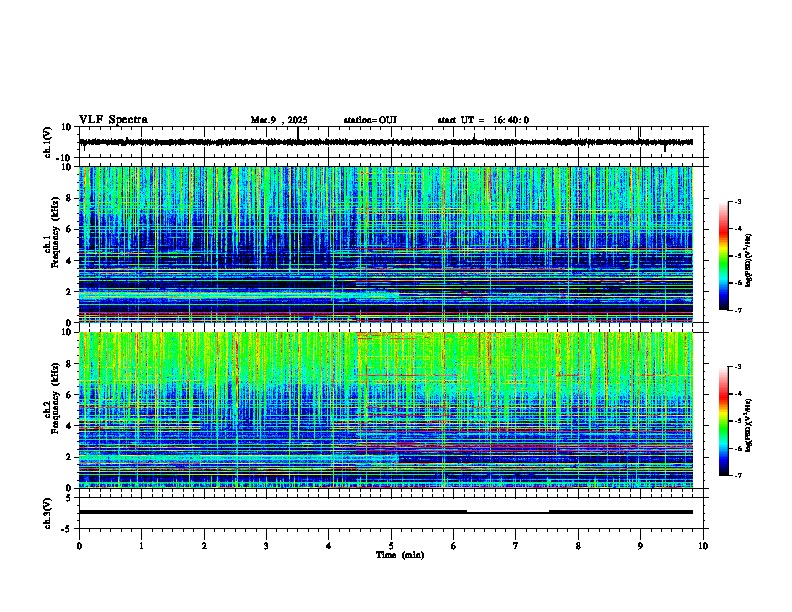Select the date text "Mar.9 , 2025"
Image resolution: width=792 pixels, height=612 pixels.
click(279, 120)
